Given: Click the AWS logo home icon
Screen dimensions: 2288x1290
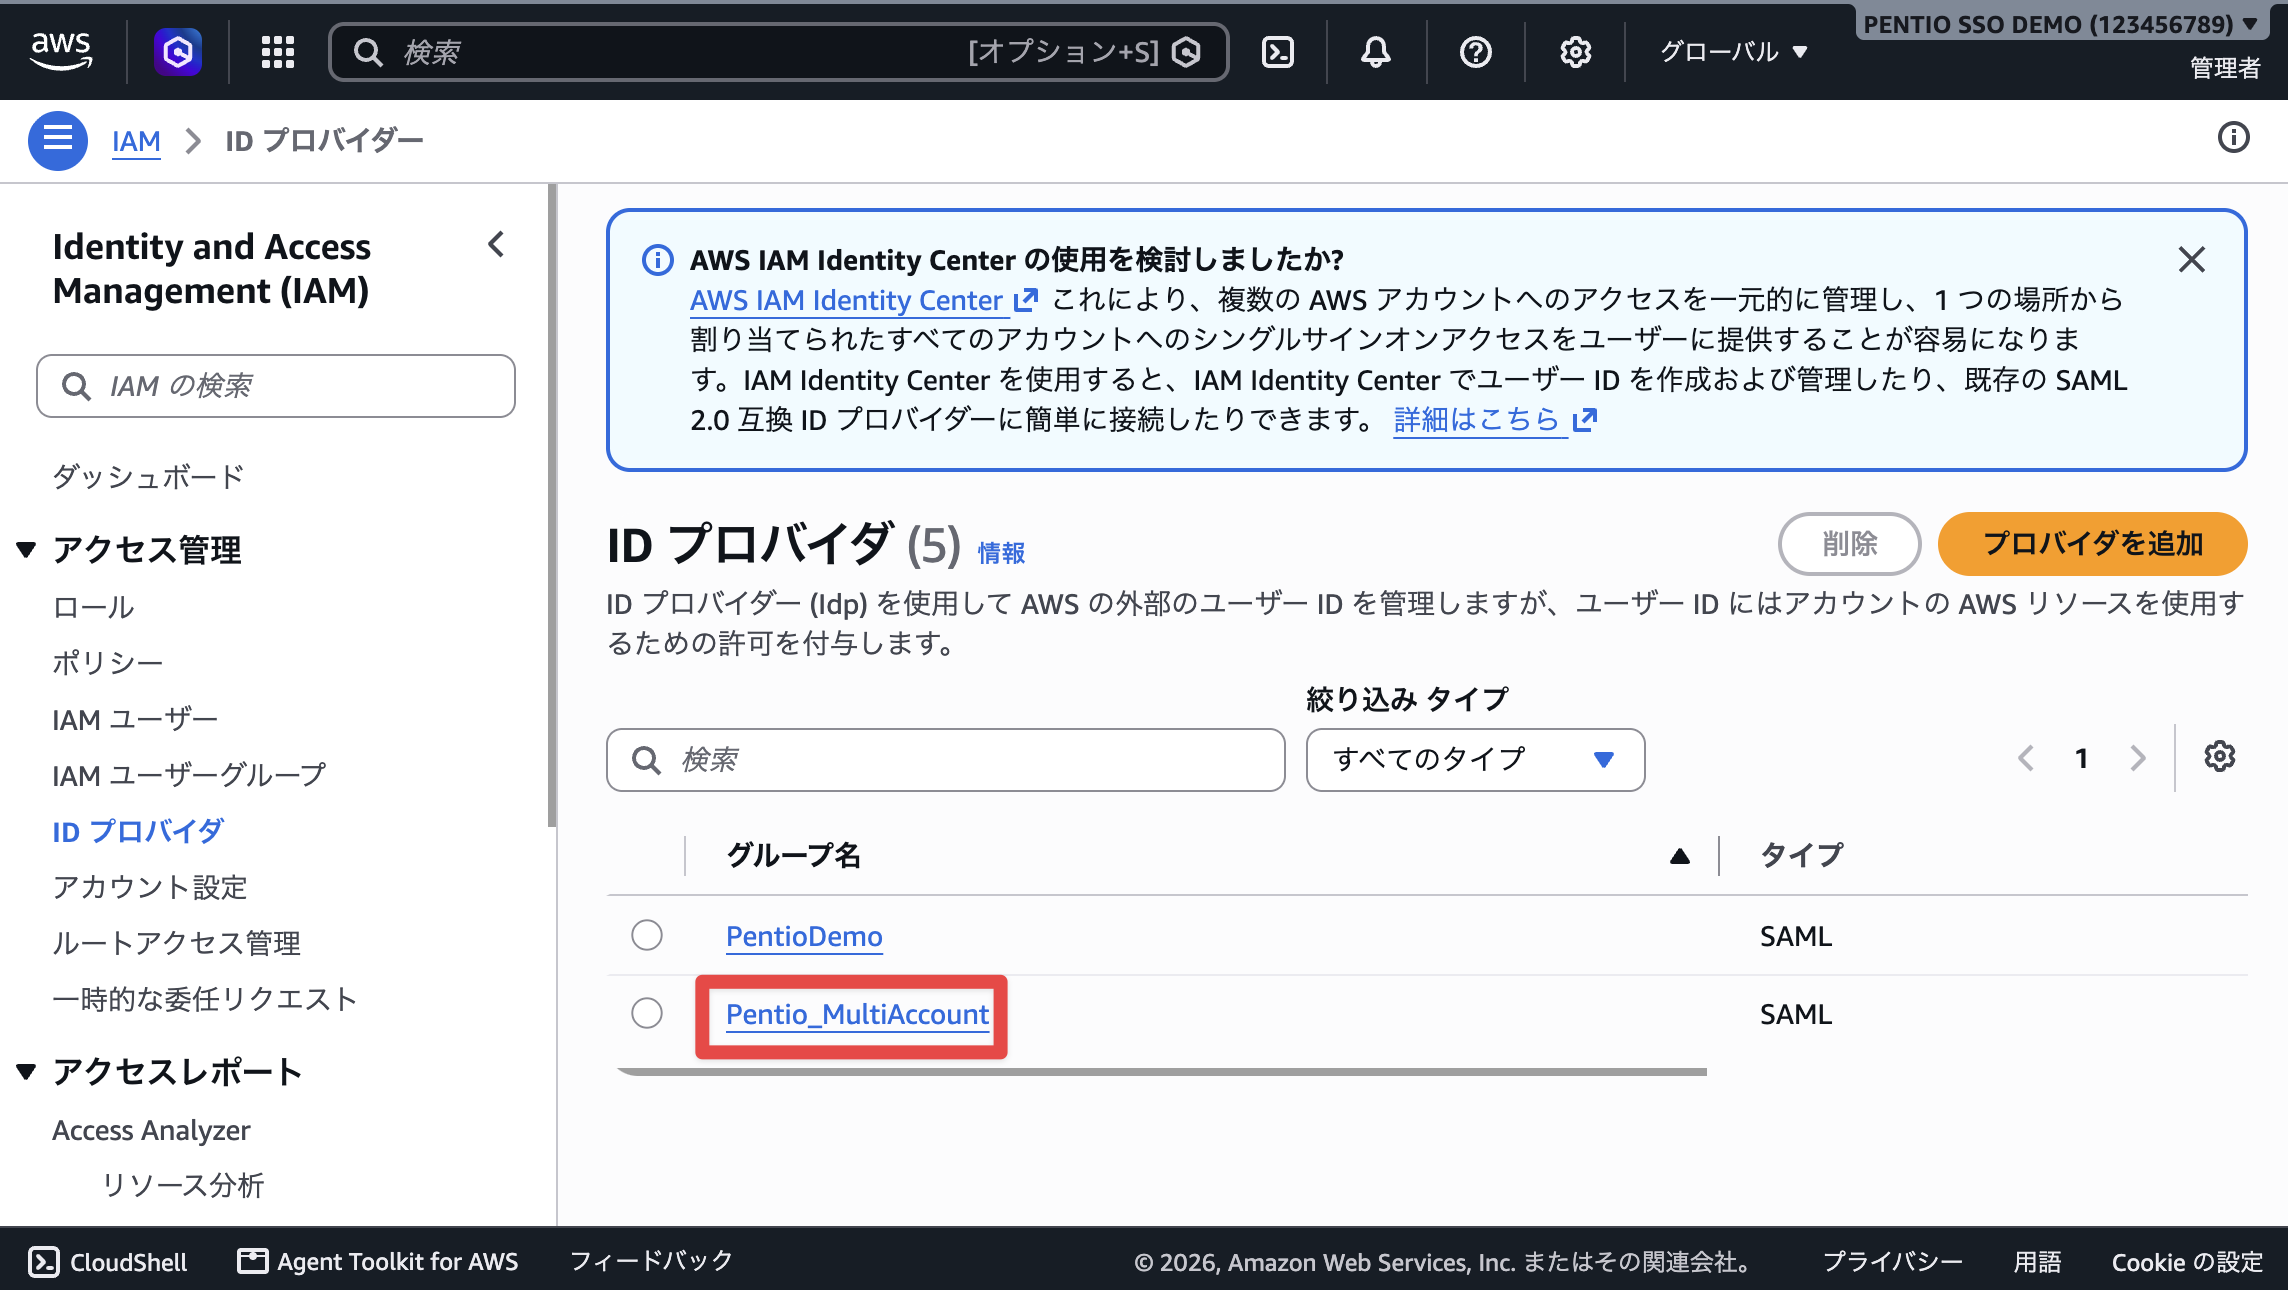Looking at the screenshot, I should (x=61, y=51).
